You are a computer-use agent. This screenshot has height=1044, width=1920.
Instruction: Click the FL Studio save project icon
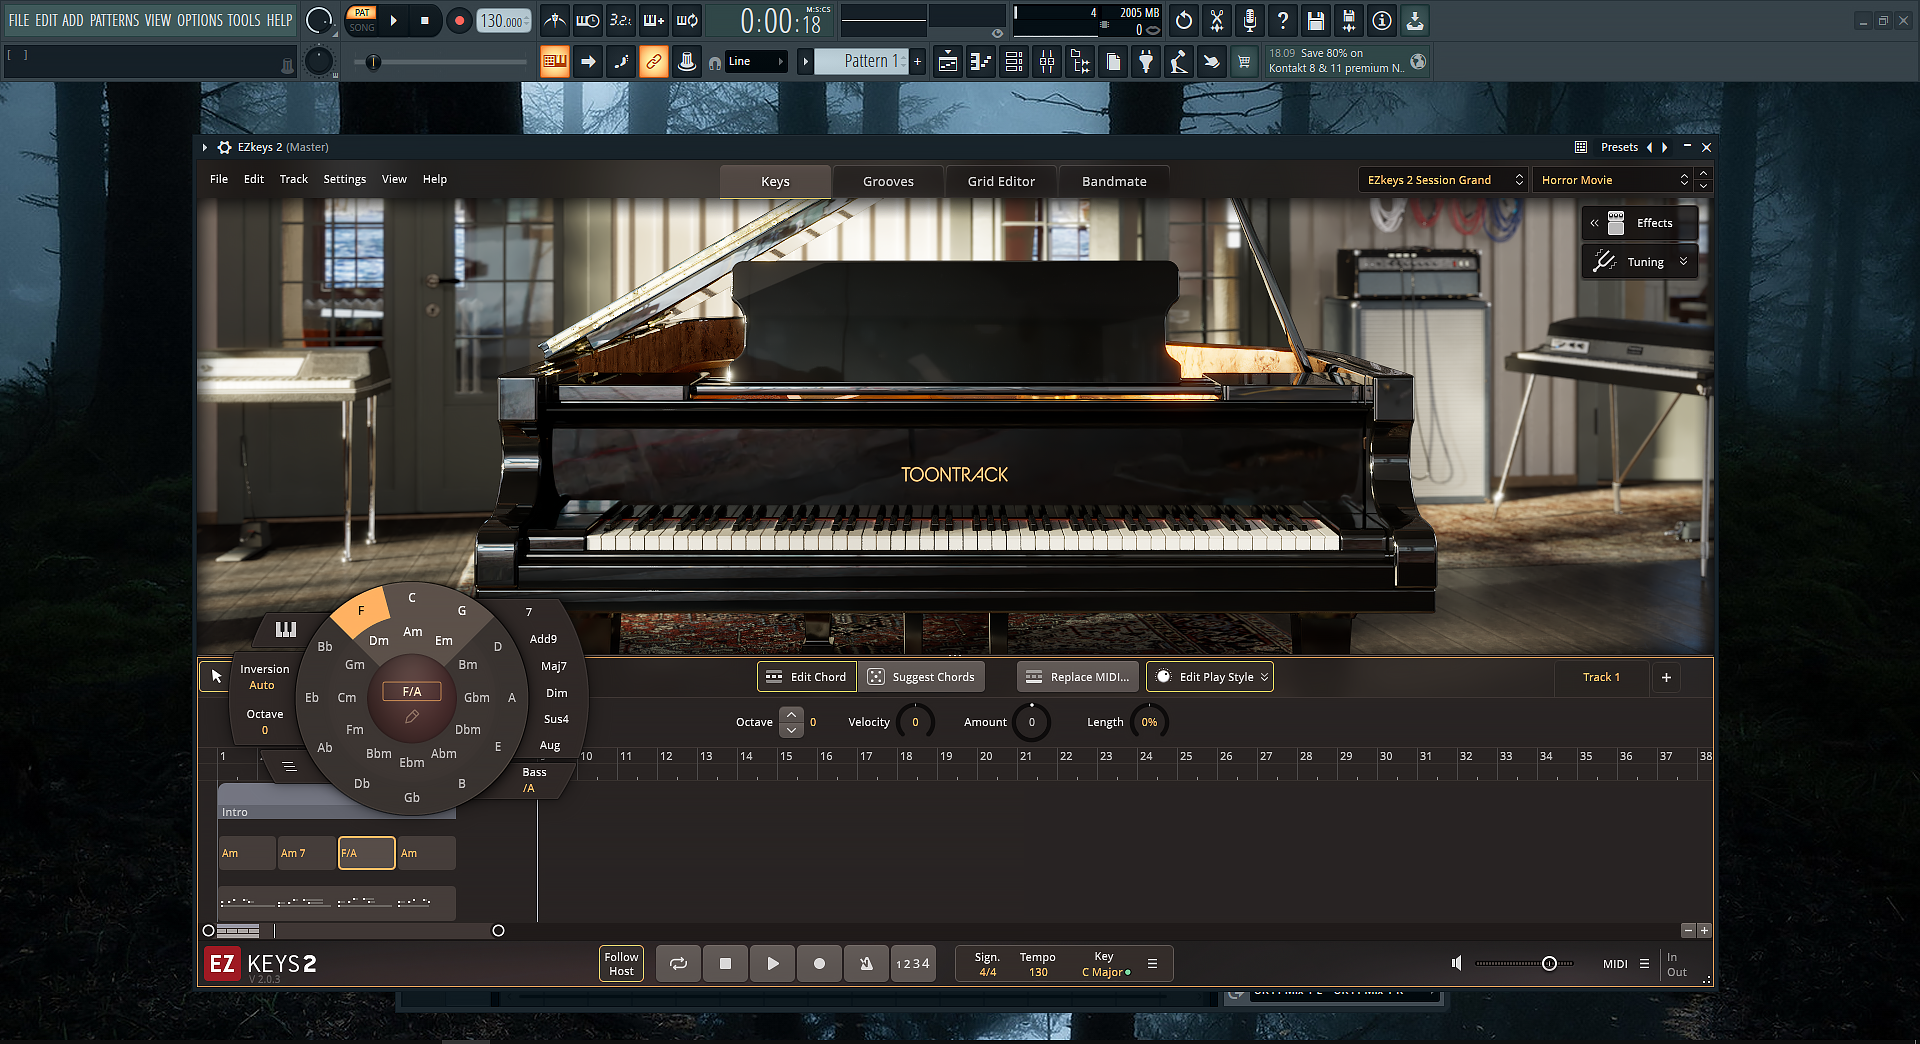[1316, 20]
